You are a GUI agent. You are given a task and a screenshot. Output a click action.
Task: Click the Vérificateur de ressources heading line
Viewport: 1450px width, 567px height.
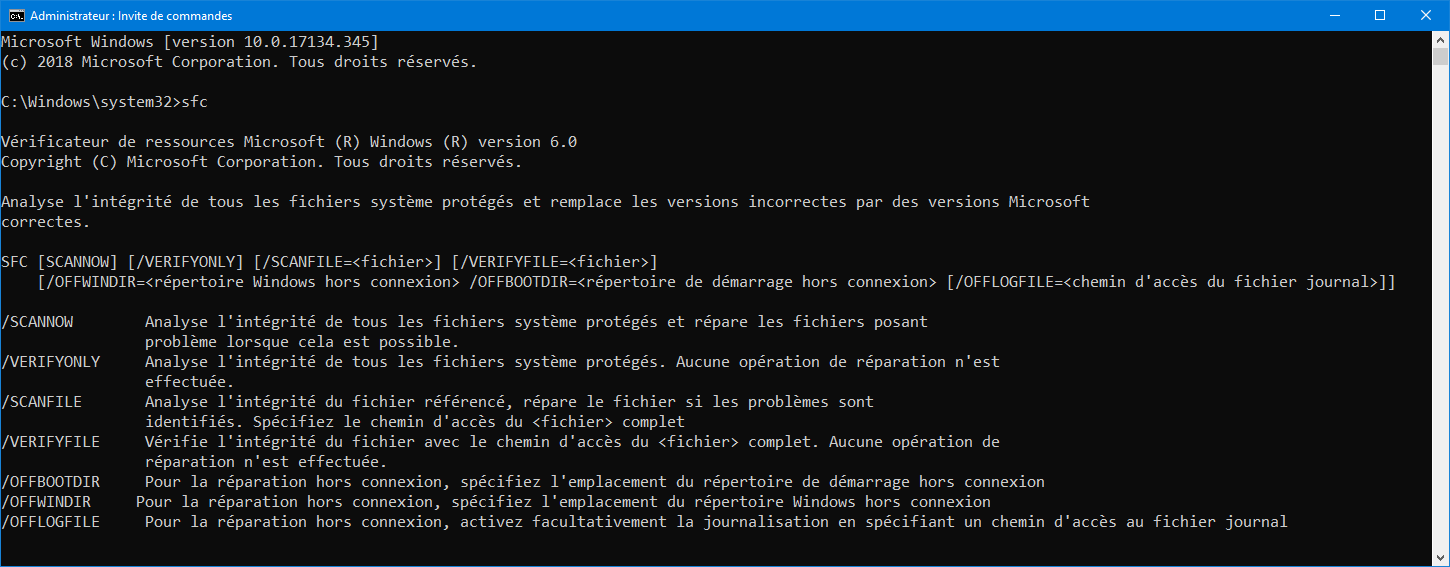click(x=289, y=142)
